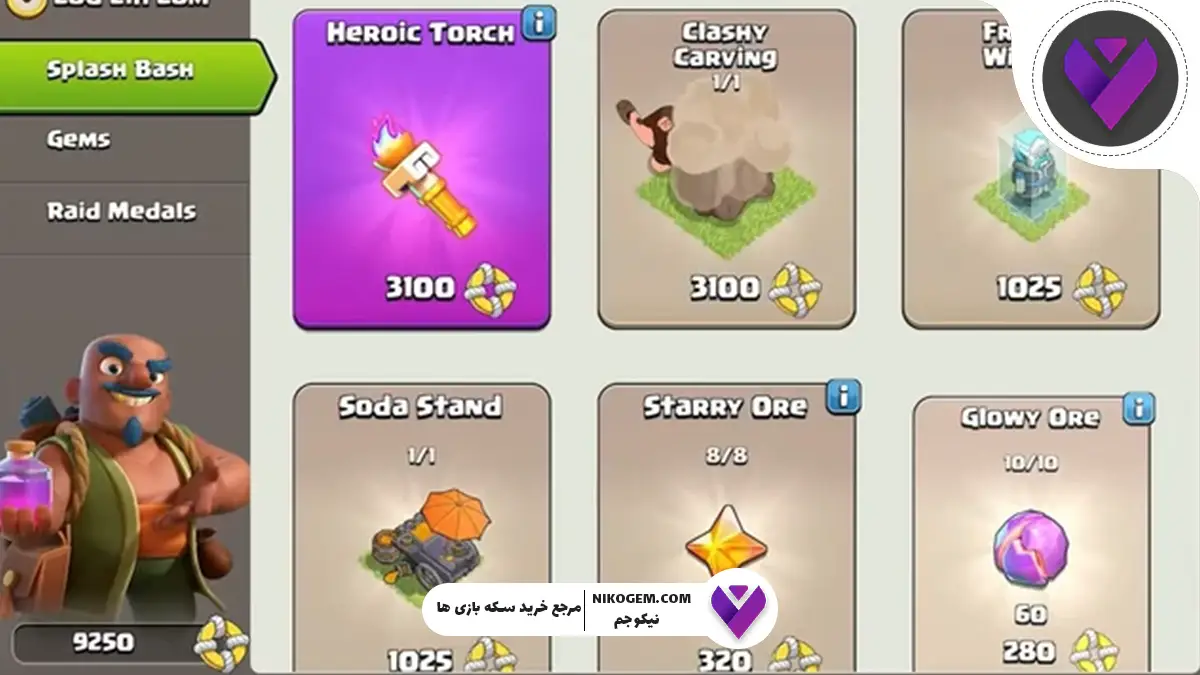Go to the Raid Medals tab

coord(124,211)
